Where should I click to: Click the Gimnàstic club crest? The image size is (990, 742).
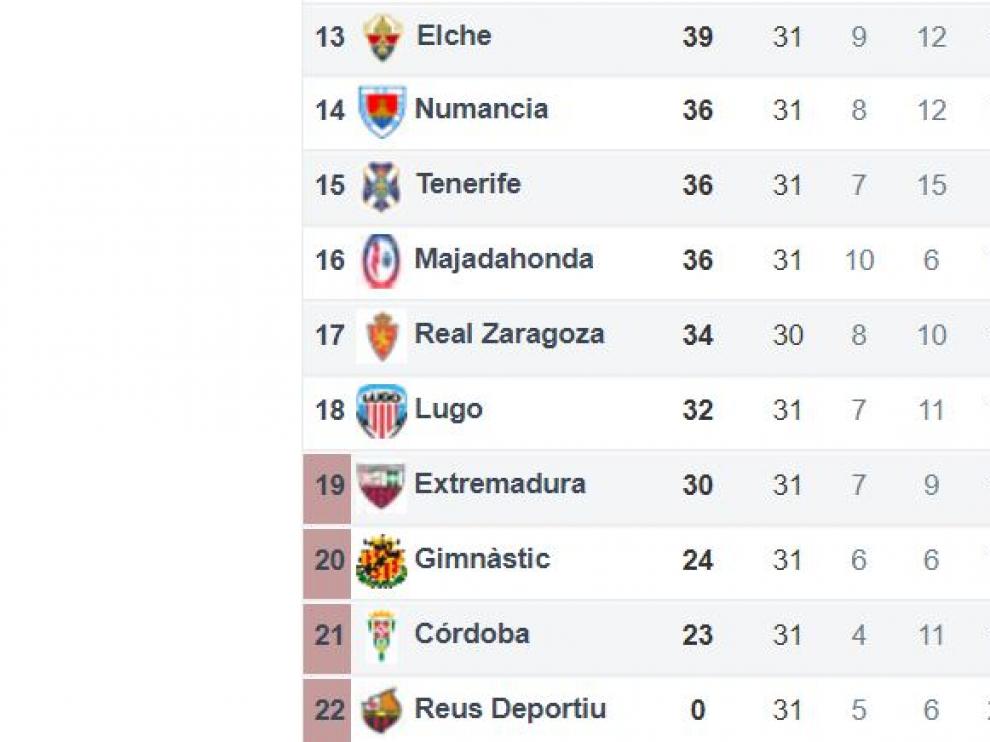click(381, 561)
